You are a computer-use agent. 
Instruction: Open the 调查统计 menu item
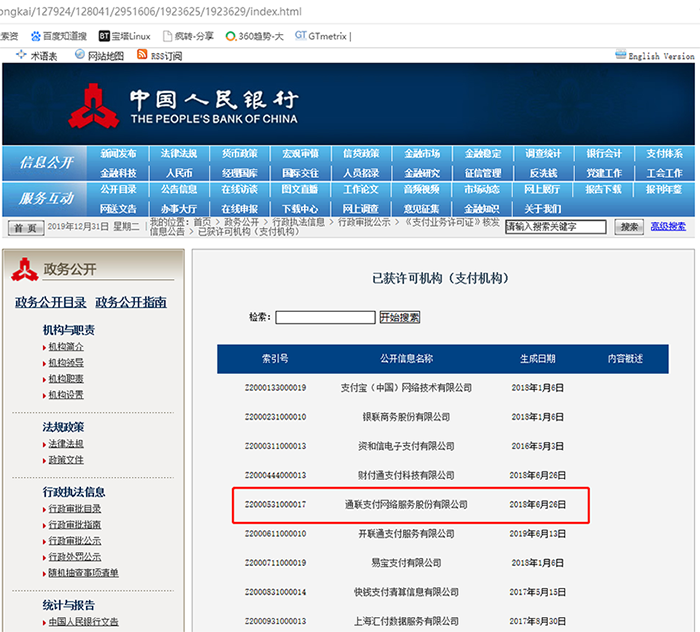543,154
